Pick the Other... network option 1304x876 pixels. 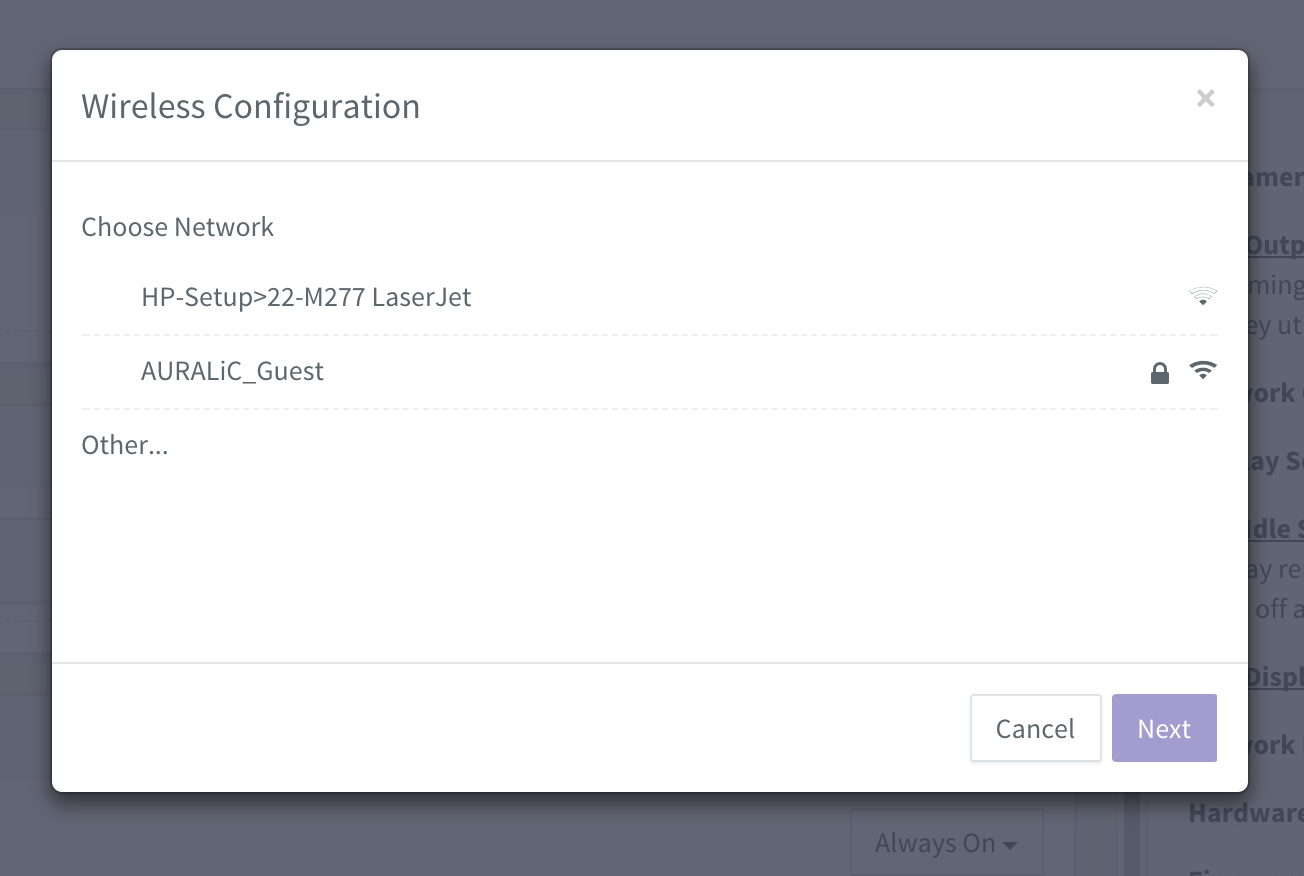pos(125,445)
